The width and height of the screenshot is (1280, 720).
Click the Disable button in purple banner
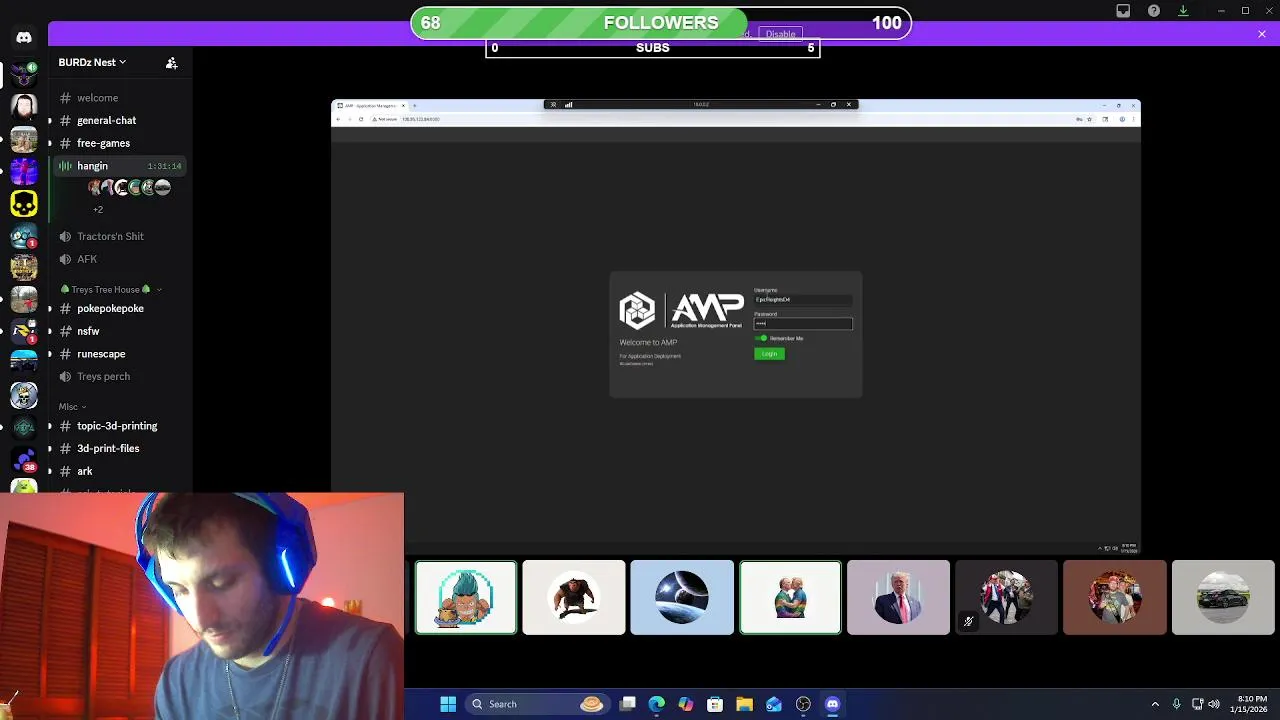pyautogui.click(x=780, y=34)
